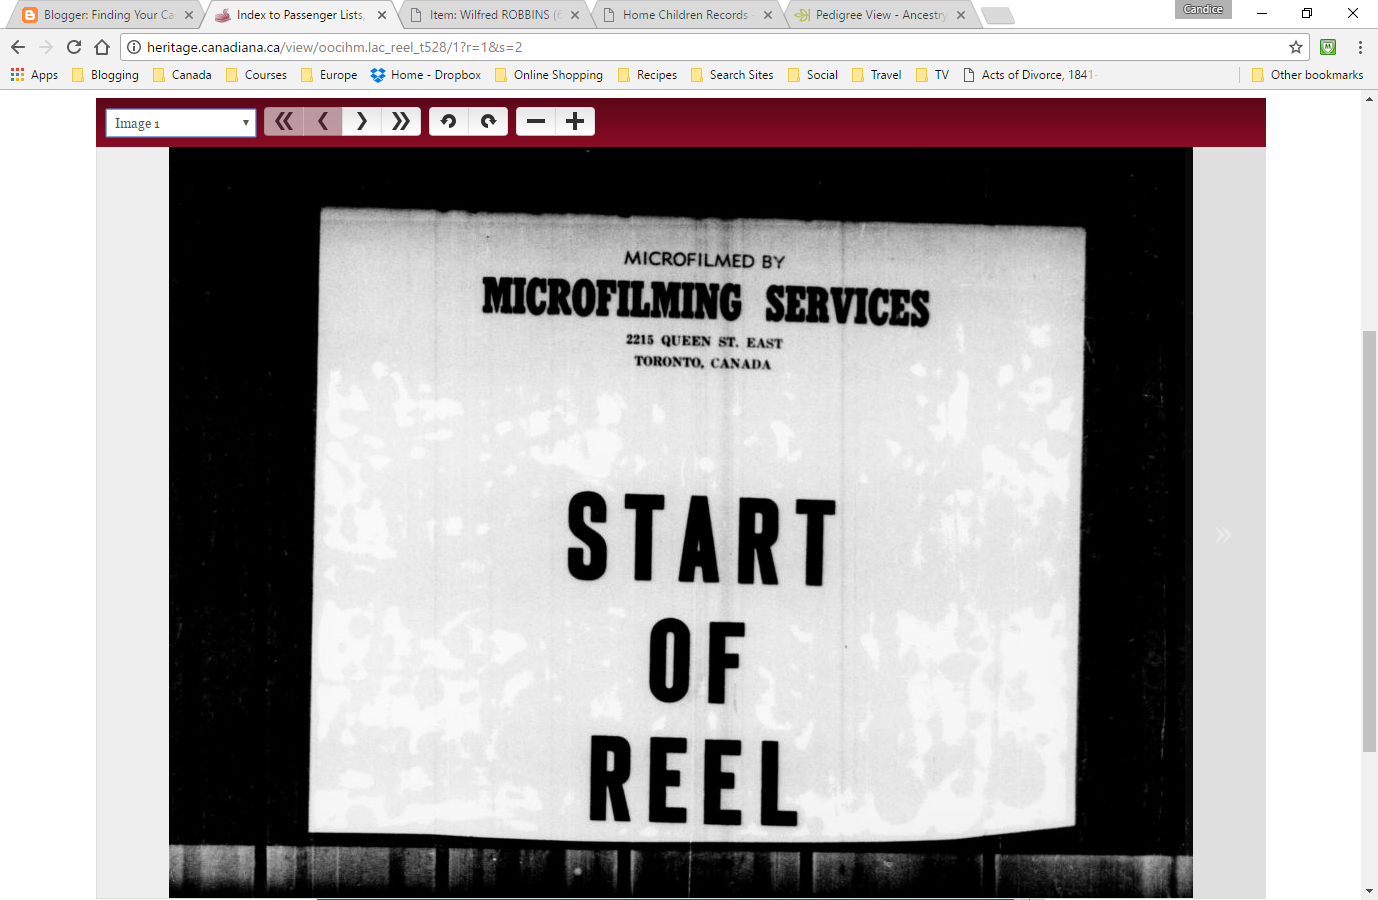Viewport: 1378px width, 900px height.
Task: Expand the Other bookmarks folder
Action: click(1307, 75)
